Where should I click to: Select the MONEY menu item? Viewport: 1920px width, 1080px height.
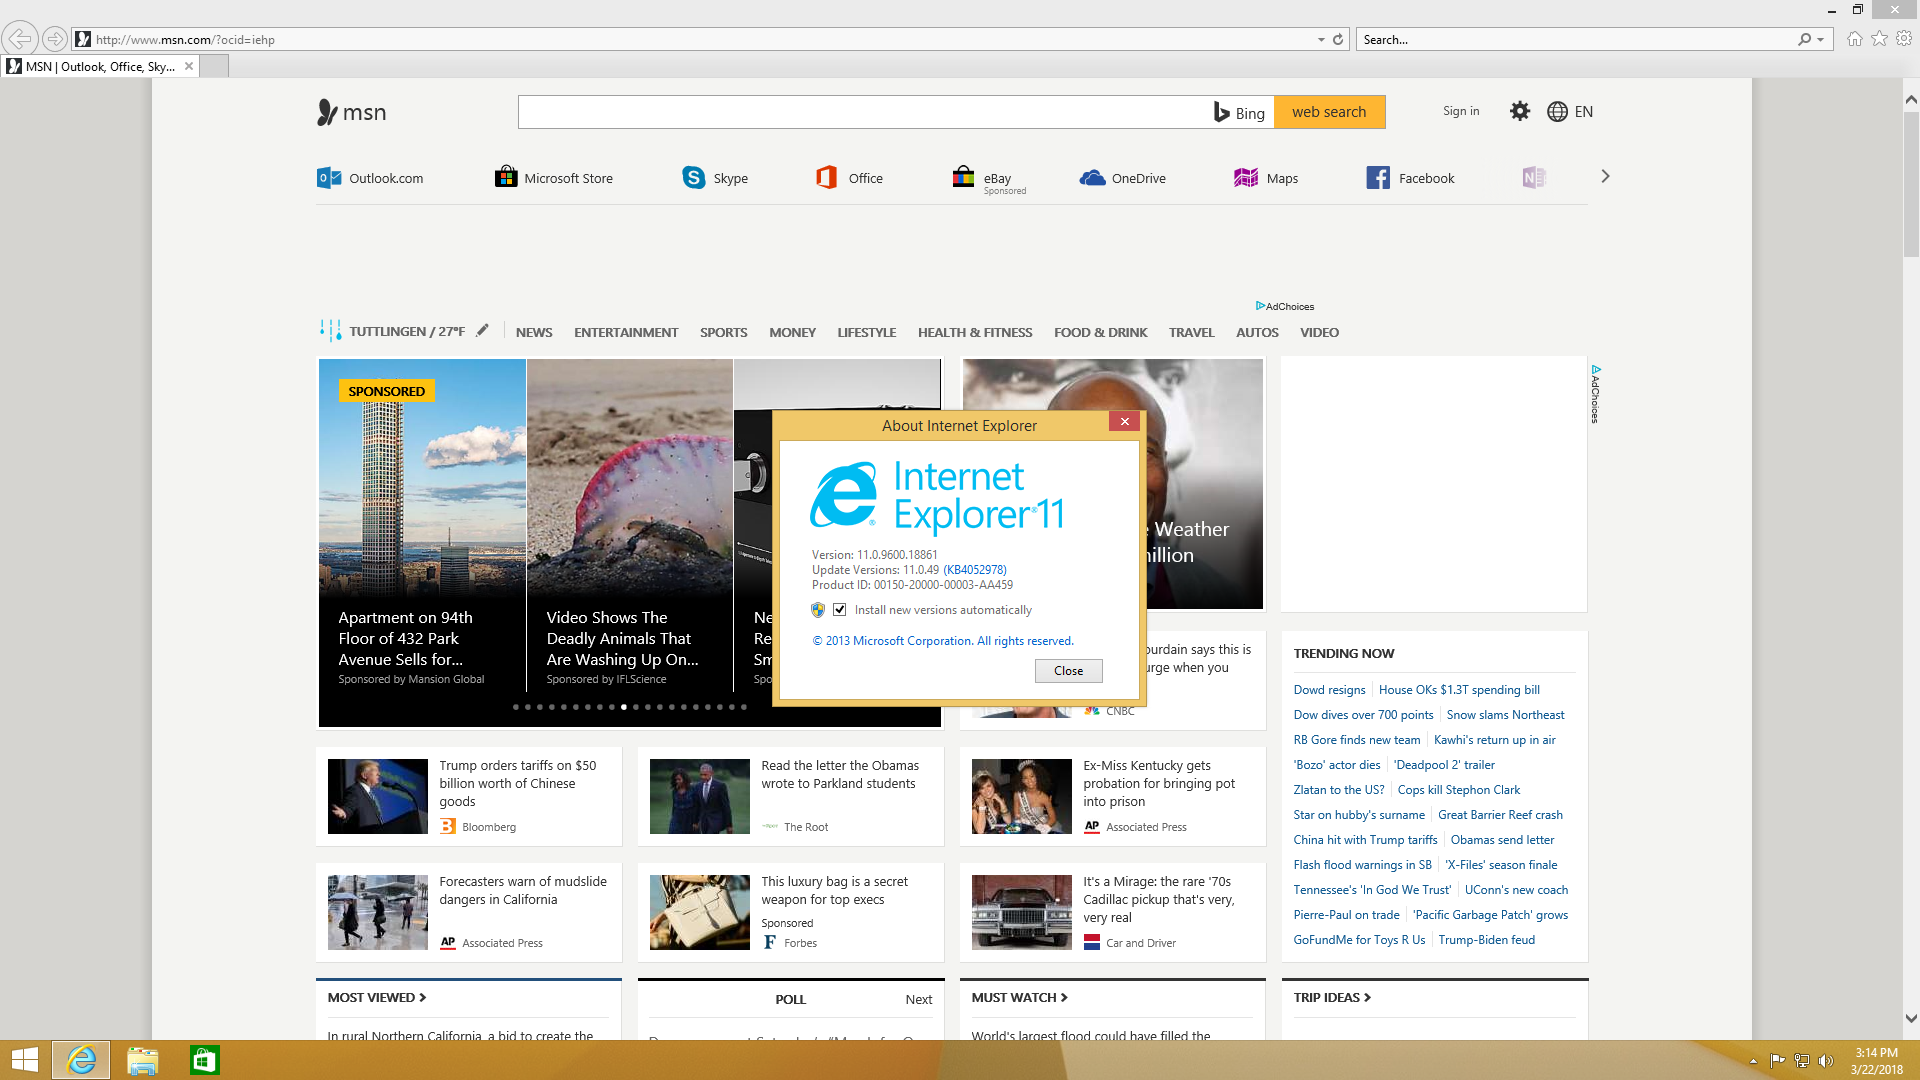[793, 332]
